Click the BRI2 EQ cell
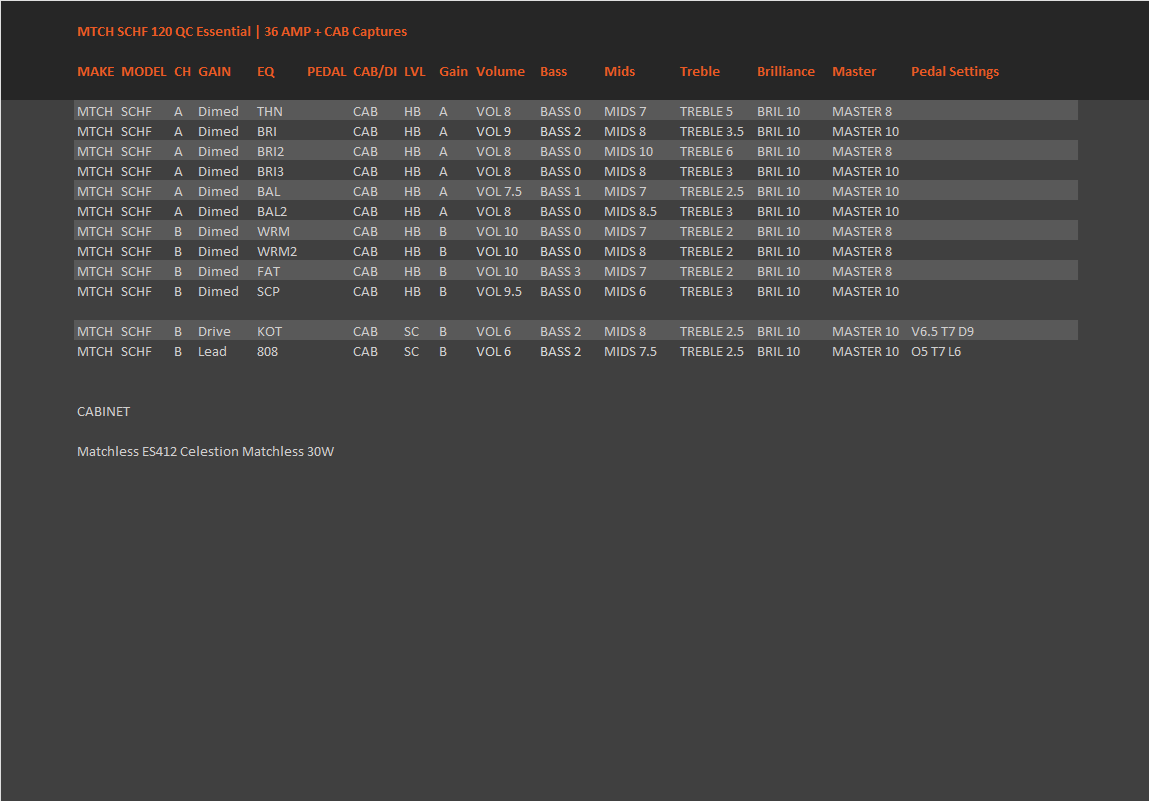Image resolution: width=1149 pixels, height=804 pixels. coord(270,152)
